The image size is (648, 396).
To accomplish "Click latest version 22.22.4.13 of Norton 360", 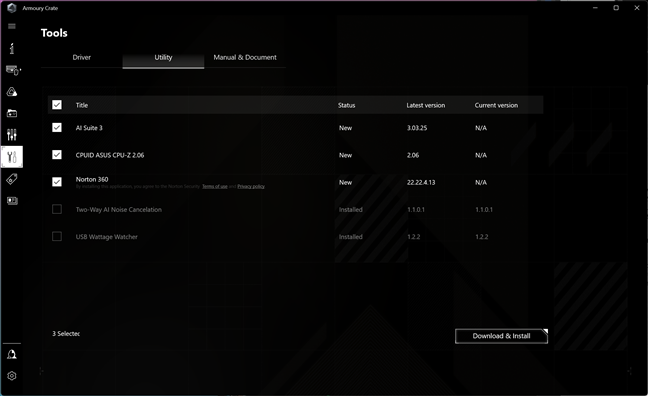I will (421, 182).
